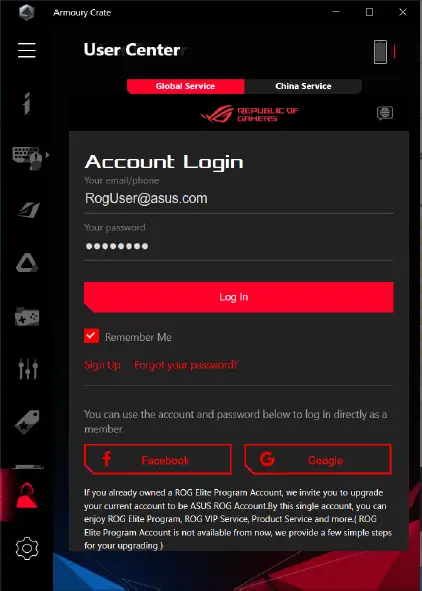Open the Settings gear in the sidebar
Viewport: 422px width, 591px height.
coord(27,548)
